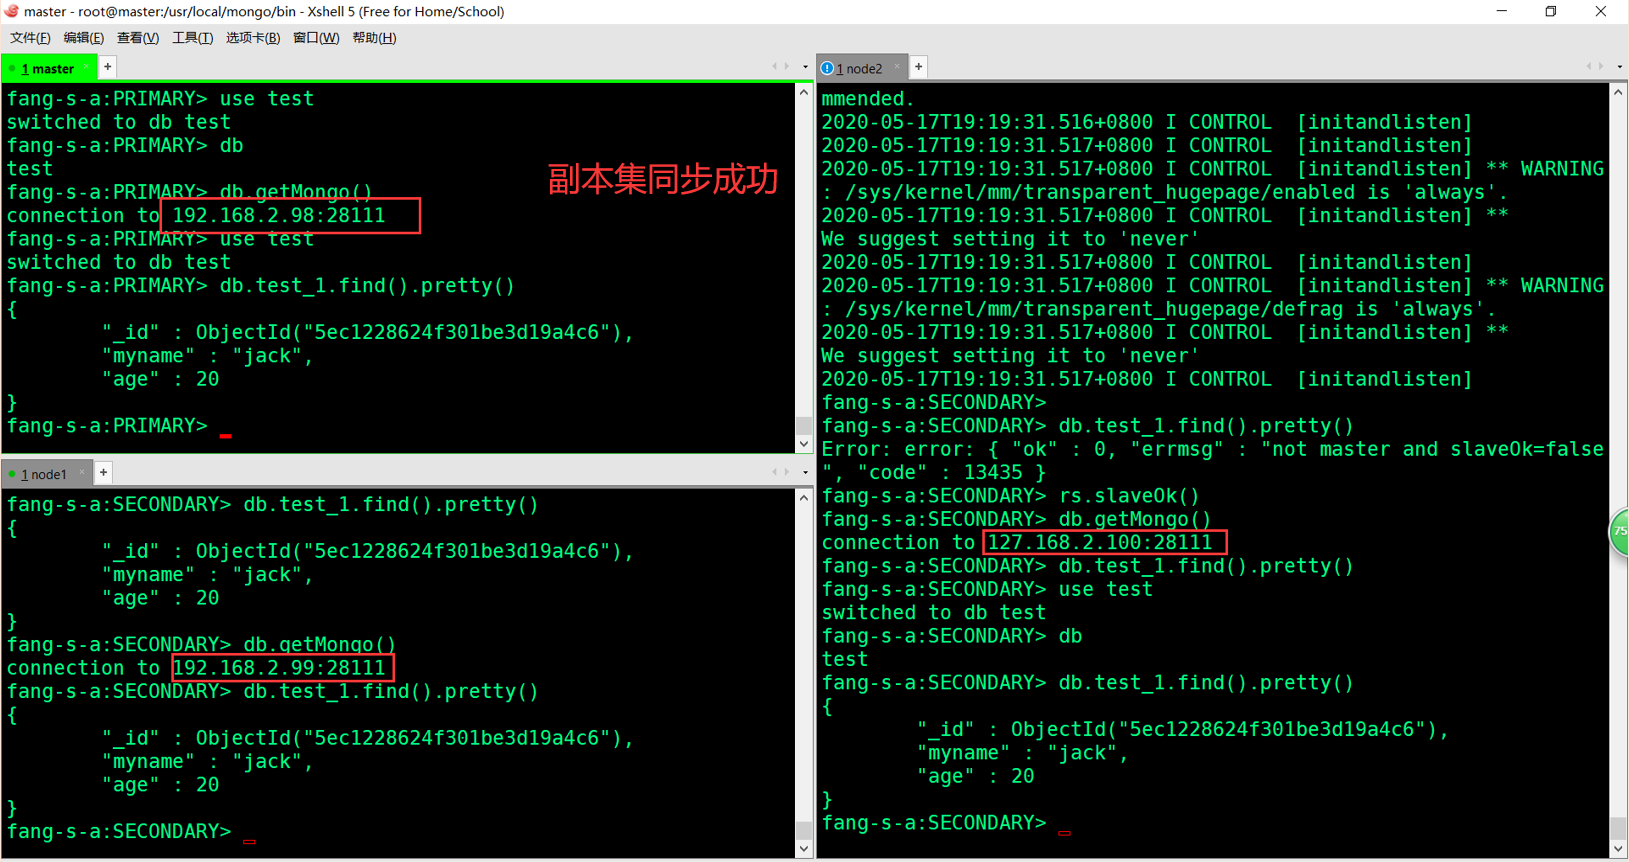
Task: Click the Xshell app icon in title bar
Action: [12, 11]
